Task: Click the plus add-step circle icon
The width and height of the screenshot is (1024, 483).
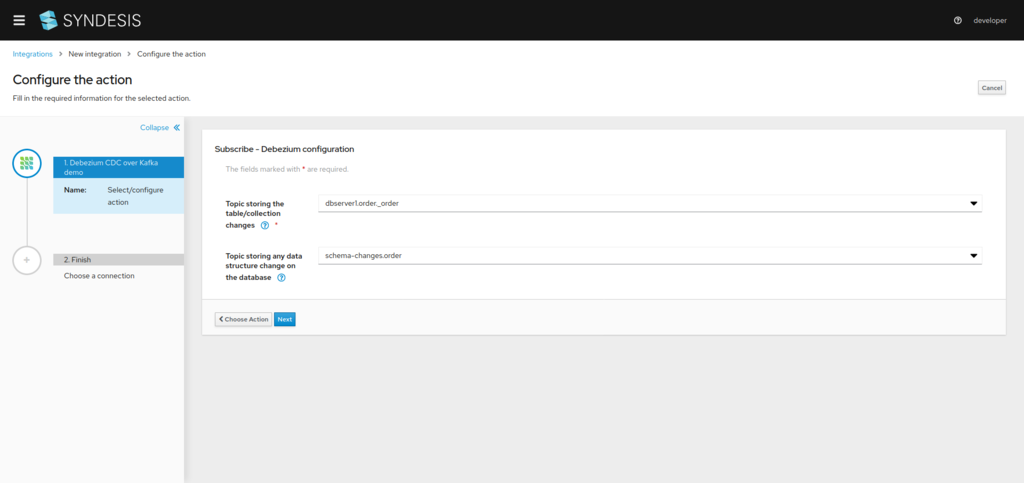Action: 27,260
